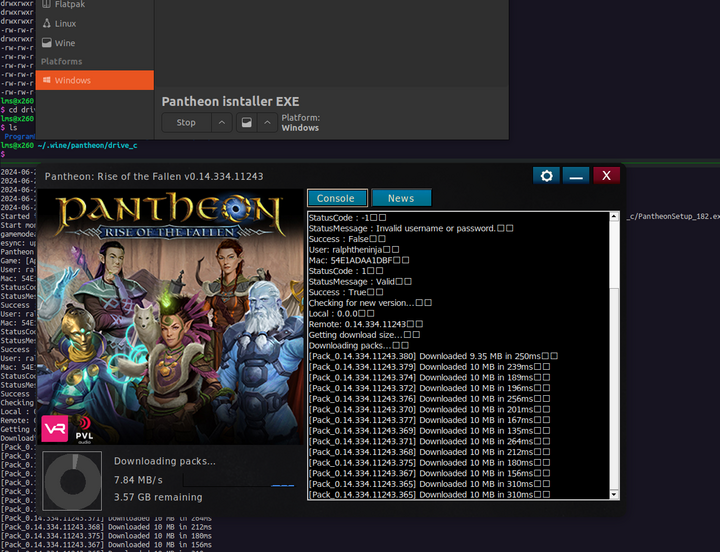Click console scrollbar down arrow

614,494
